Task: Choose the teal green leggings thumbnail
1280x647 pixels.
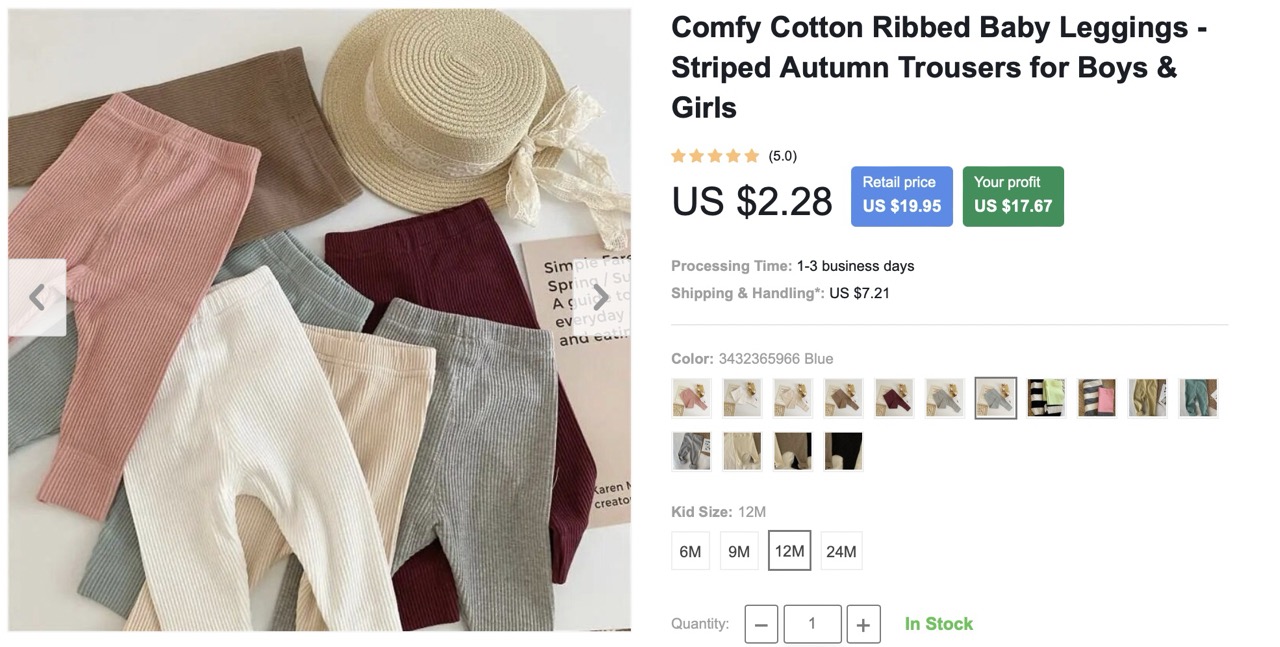Action: 1198,398
